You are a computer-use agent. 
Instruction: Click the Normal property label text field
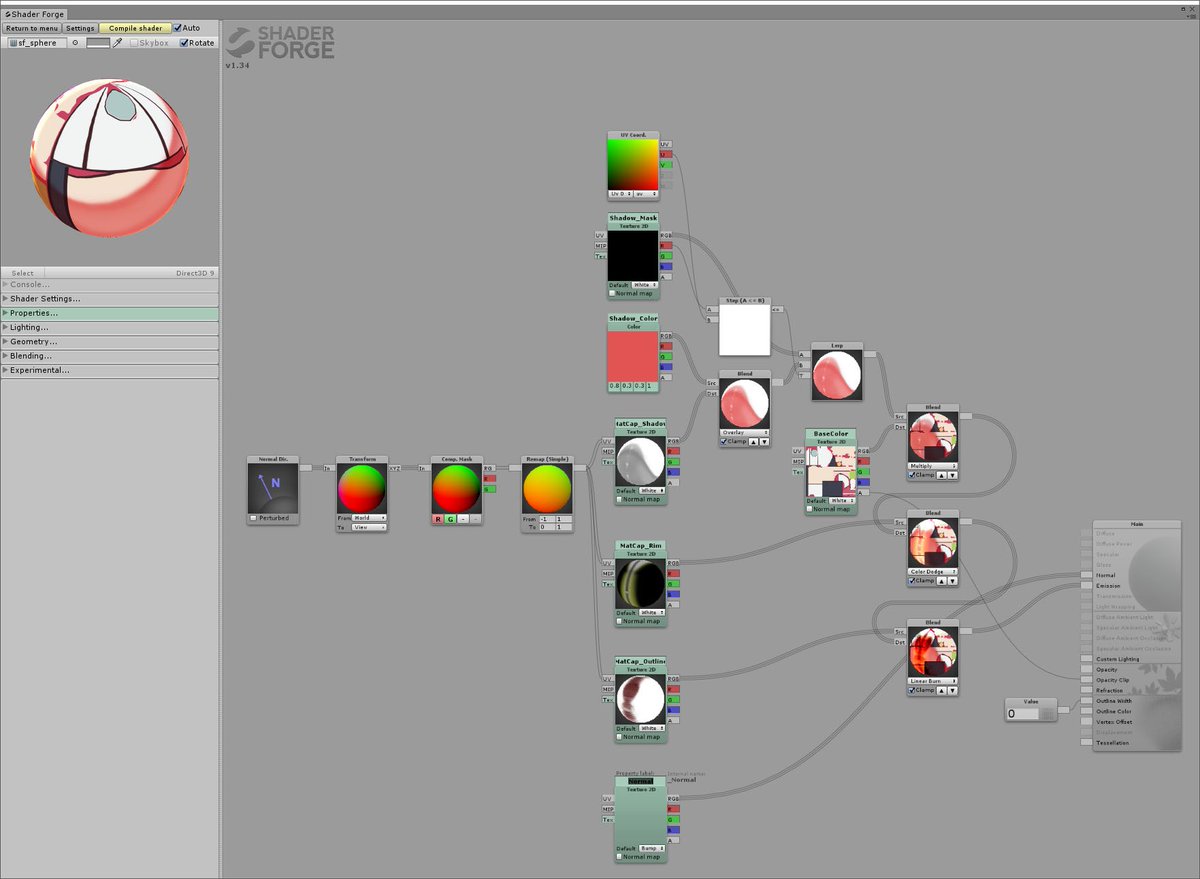point(640,781)
